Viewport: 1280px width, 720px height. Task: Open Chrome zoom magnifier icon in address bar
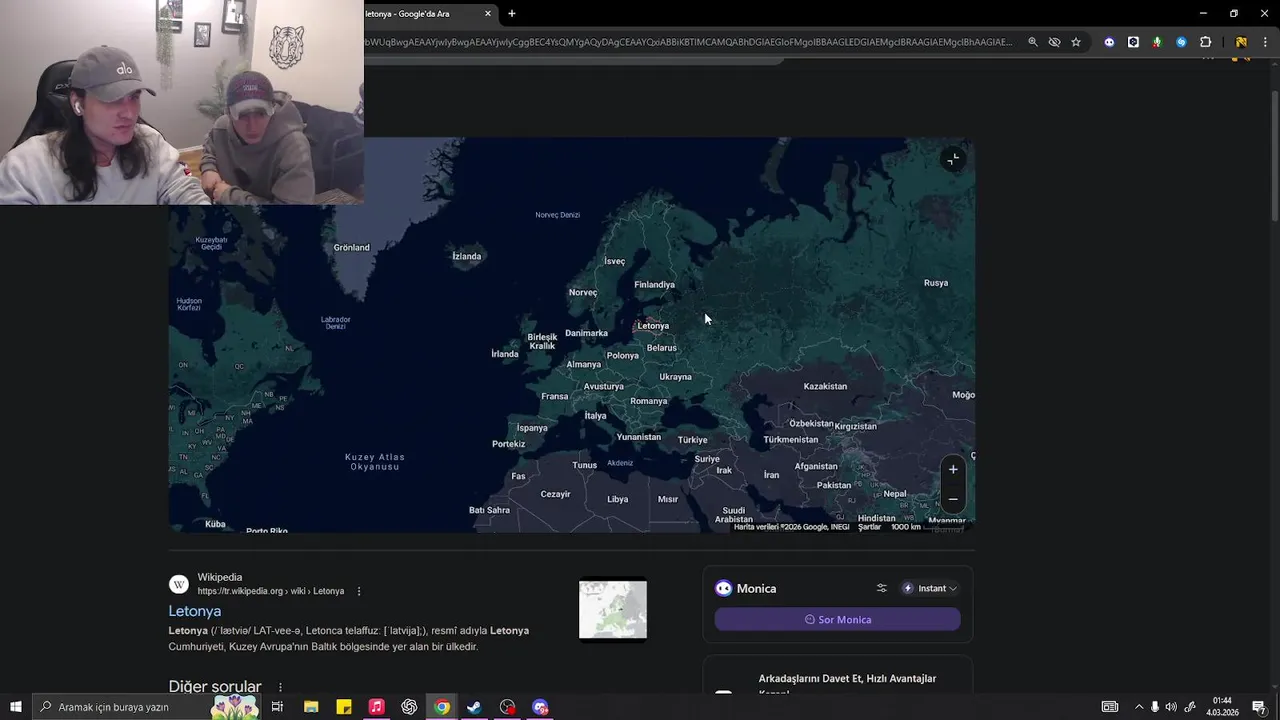(x=1033, y=42)
